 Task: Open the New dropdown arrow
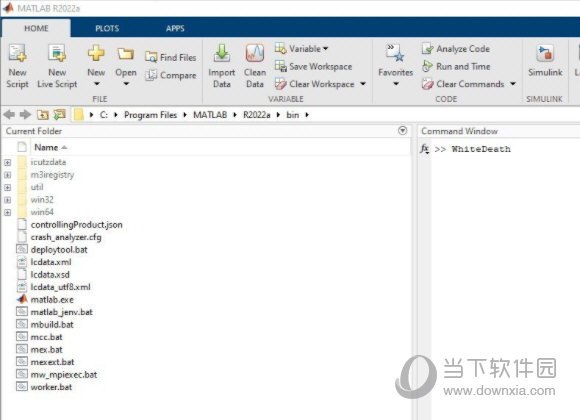96,84
